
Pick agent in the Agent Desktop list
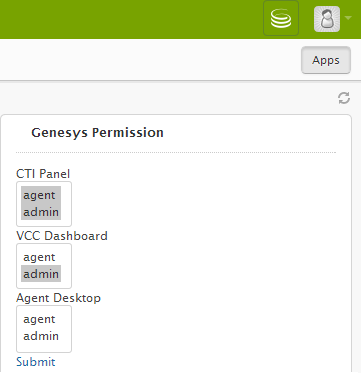[41, 319]
